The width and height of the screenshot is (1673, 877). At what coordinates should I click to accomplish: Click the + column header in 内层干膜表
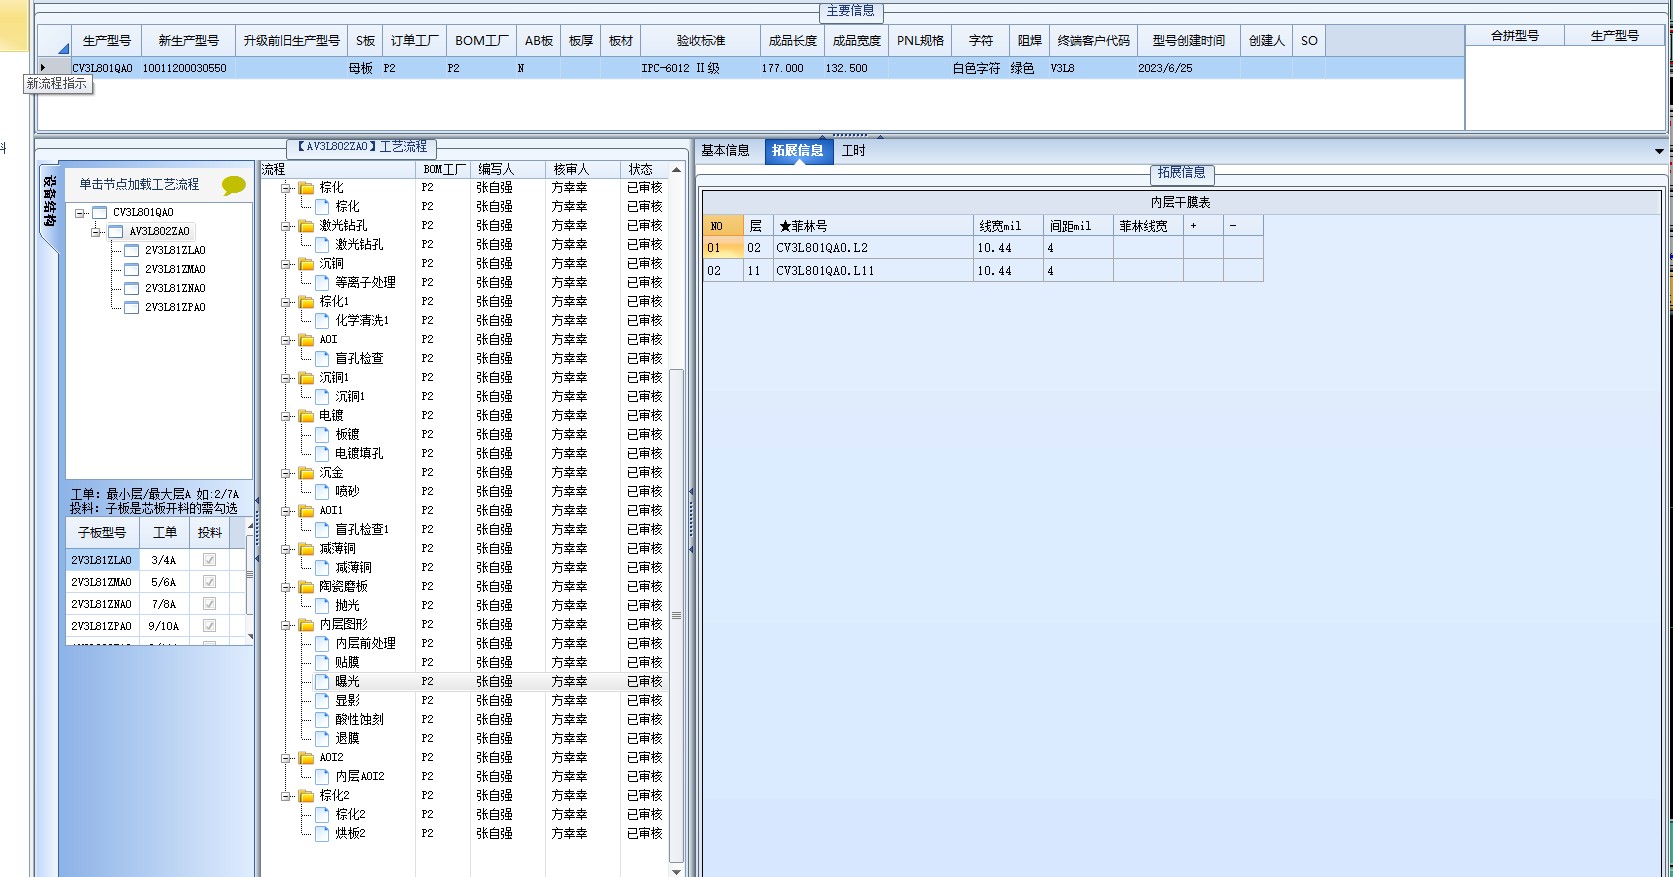coord(1203,226)
